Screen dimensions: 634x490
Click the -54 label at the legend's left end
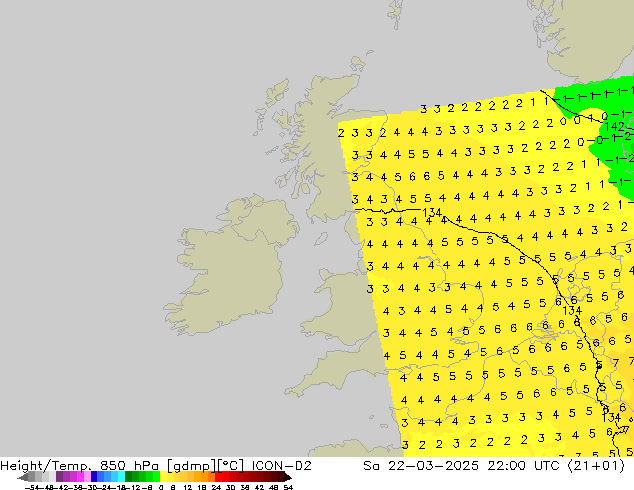click(32, 487)
